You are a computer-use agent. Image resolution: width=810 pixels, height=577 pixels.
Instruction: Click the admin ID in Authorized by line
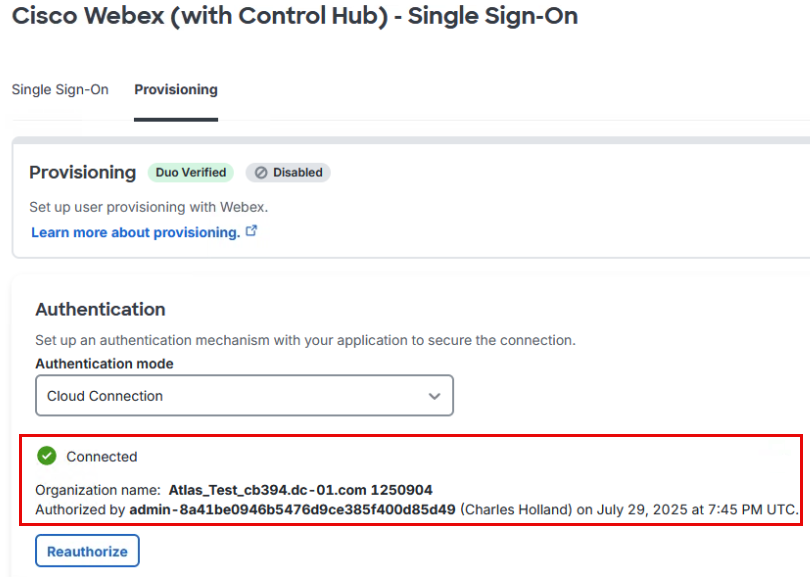pyautogui.click(x=292, y=509)
